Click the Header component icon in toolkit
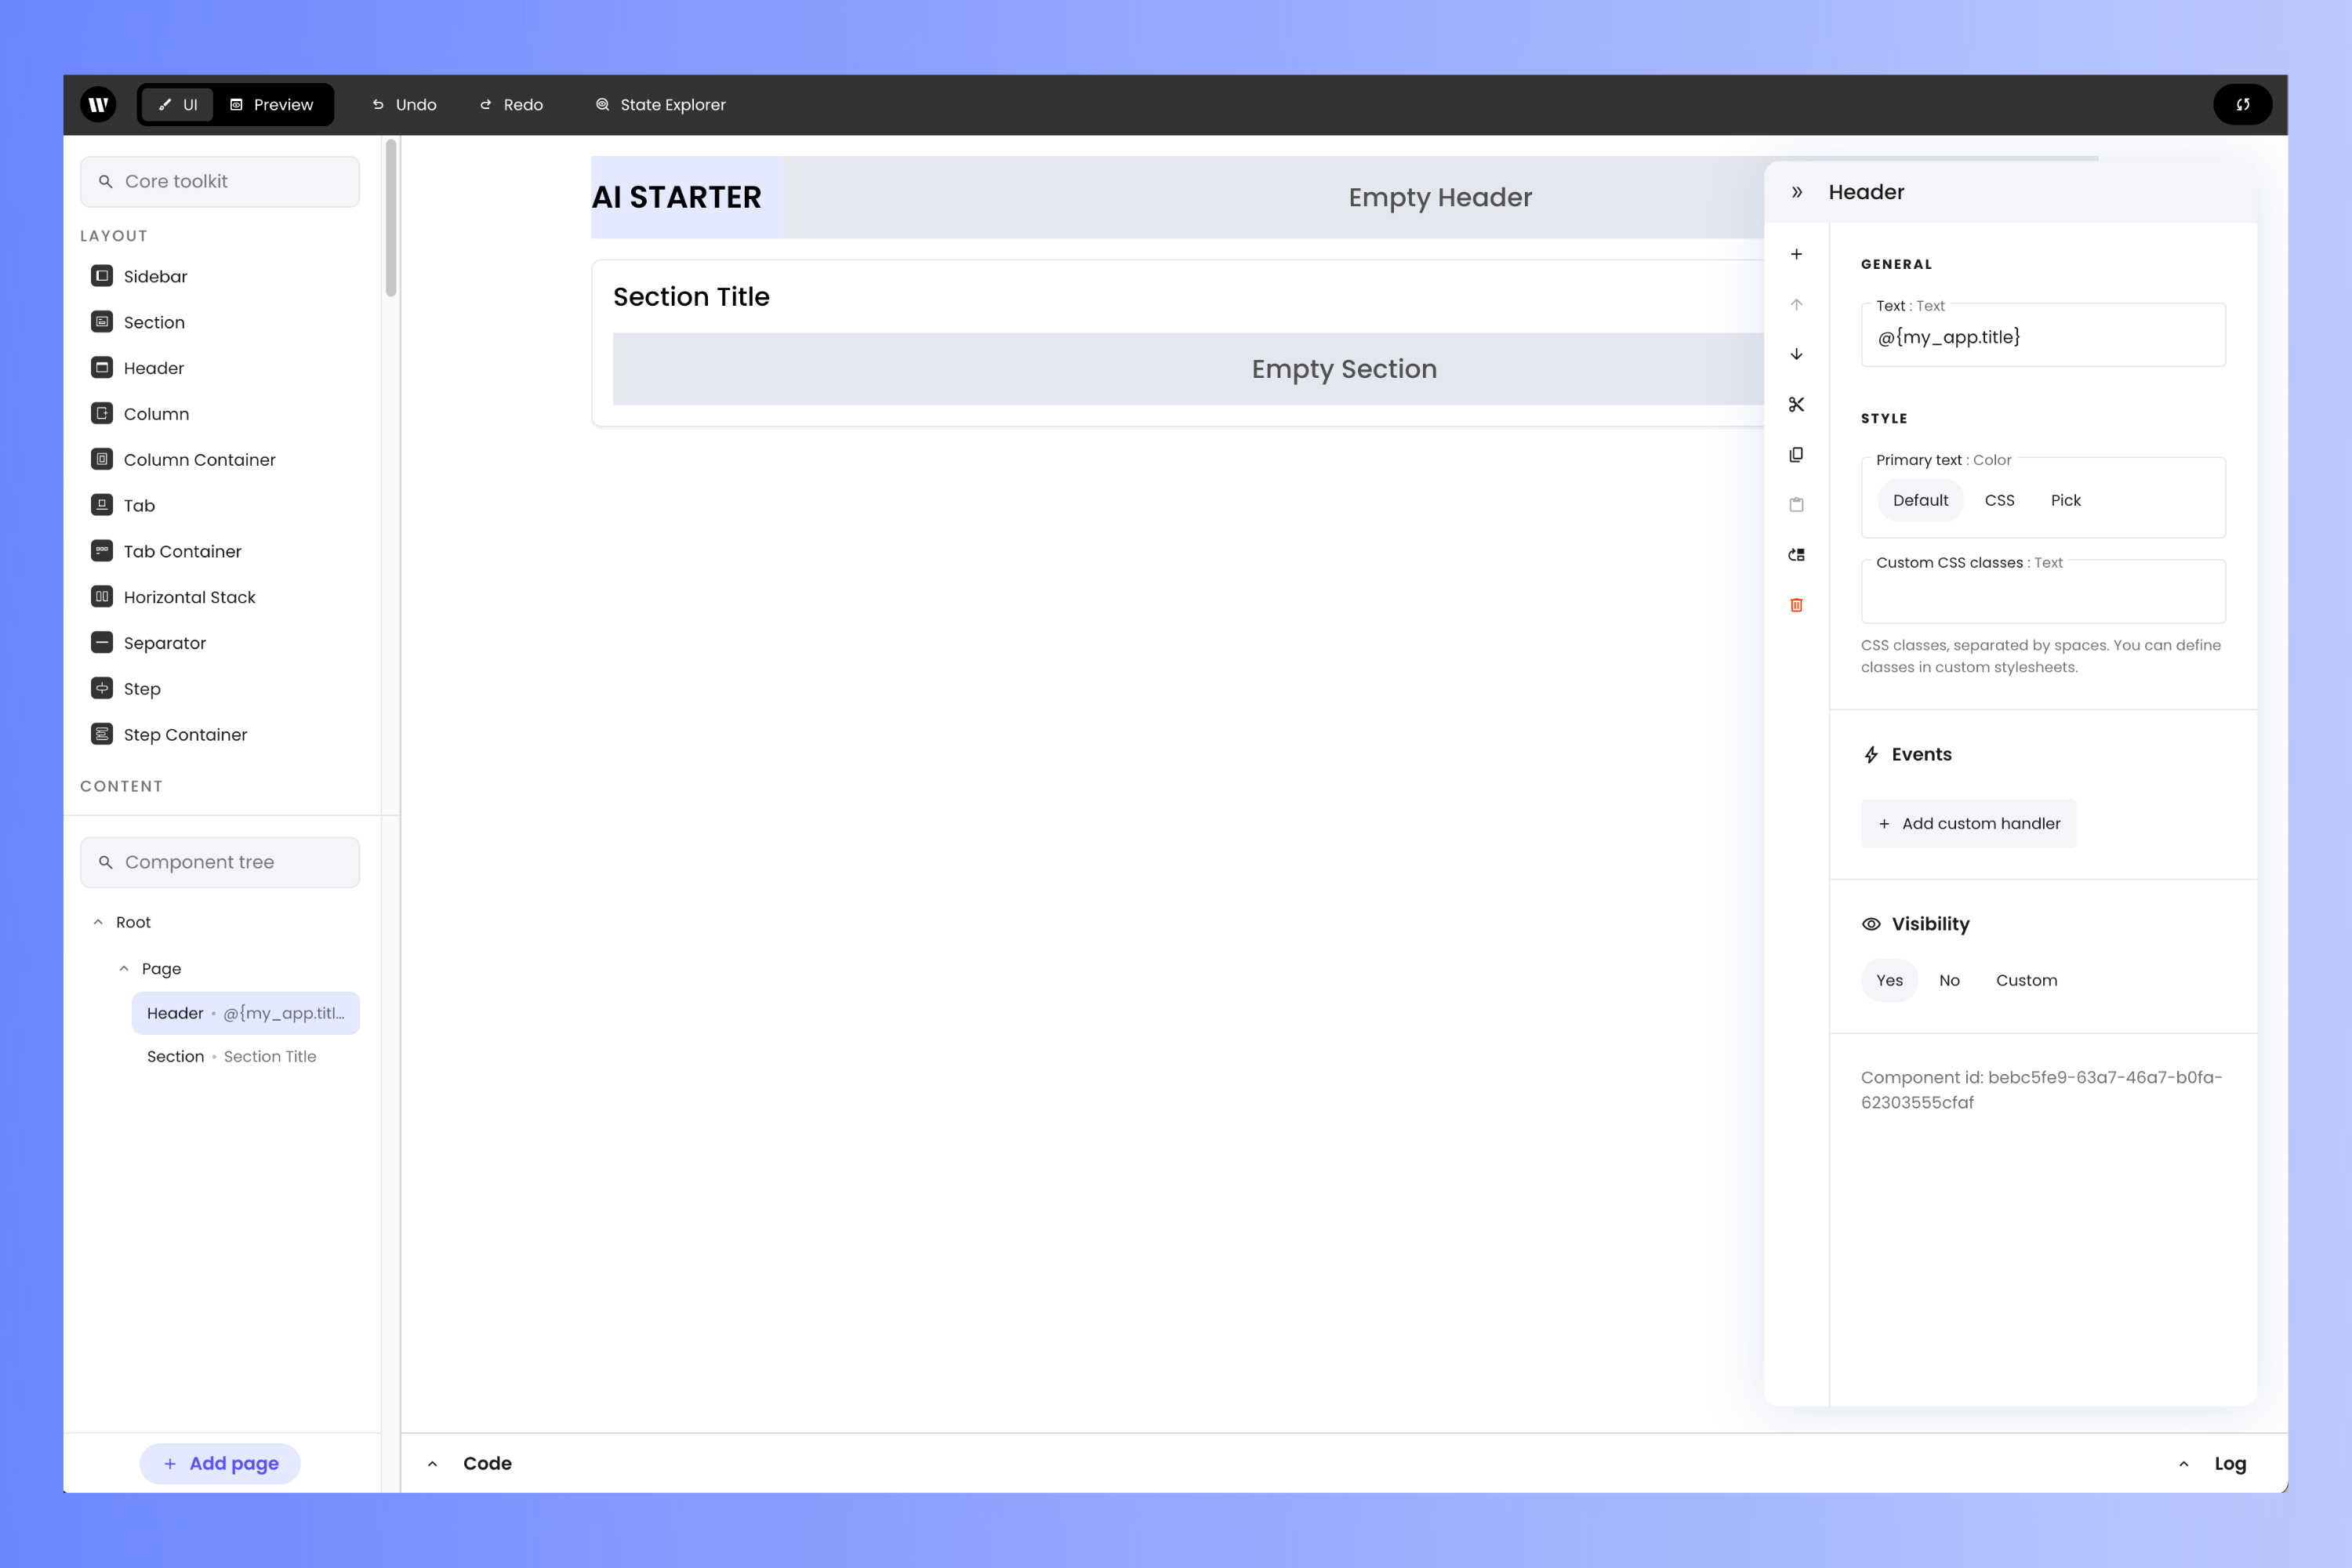Viewport: 2352px width, 1568px height. point(102,368)
